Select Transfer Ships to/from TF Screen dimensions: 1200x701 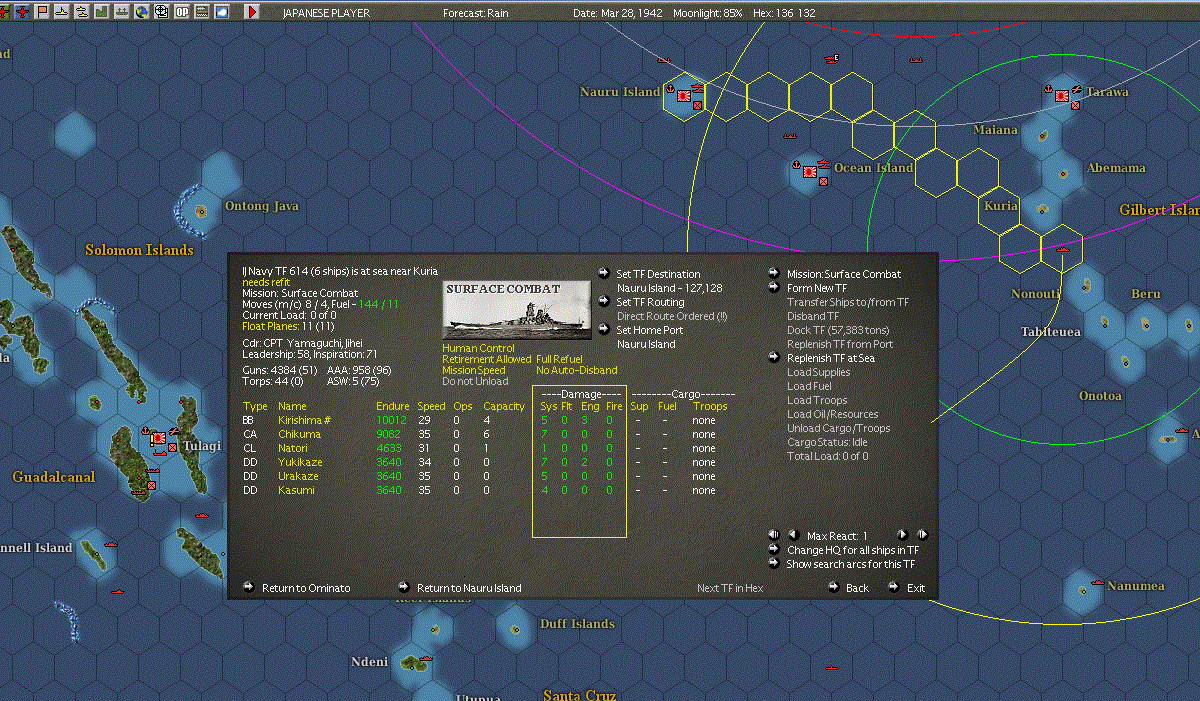[x=848, y=302]
